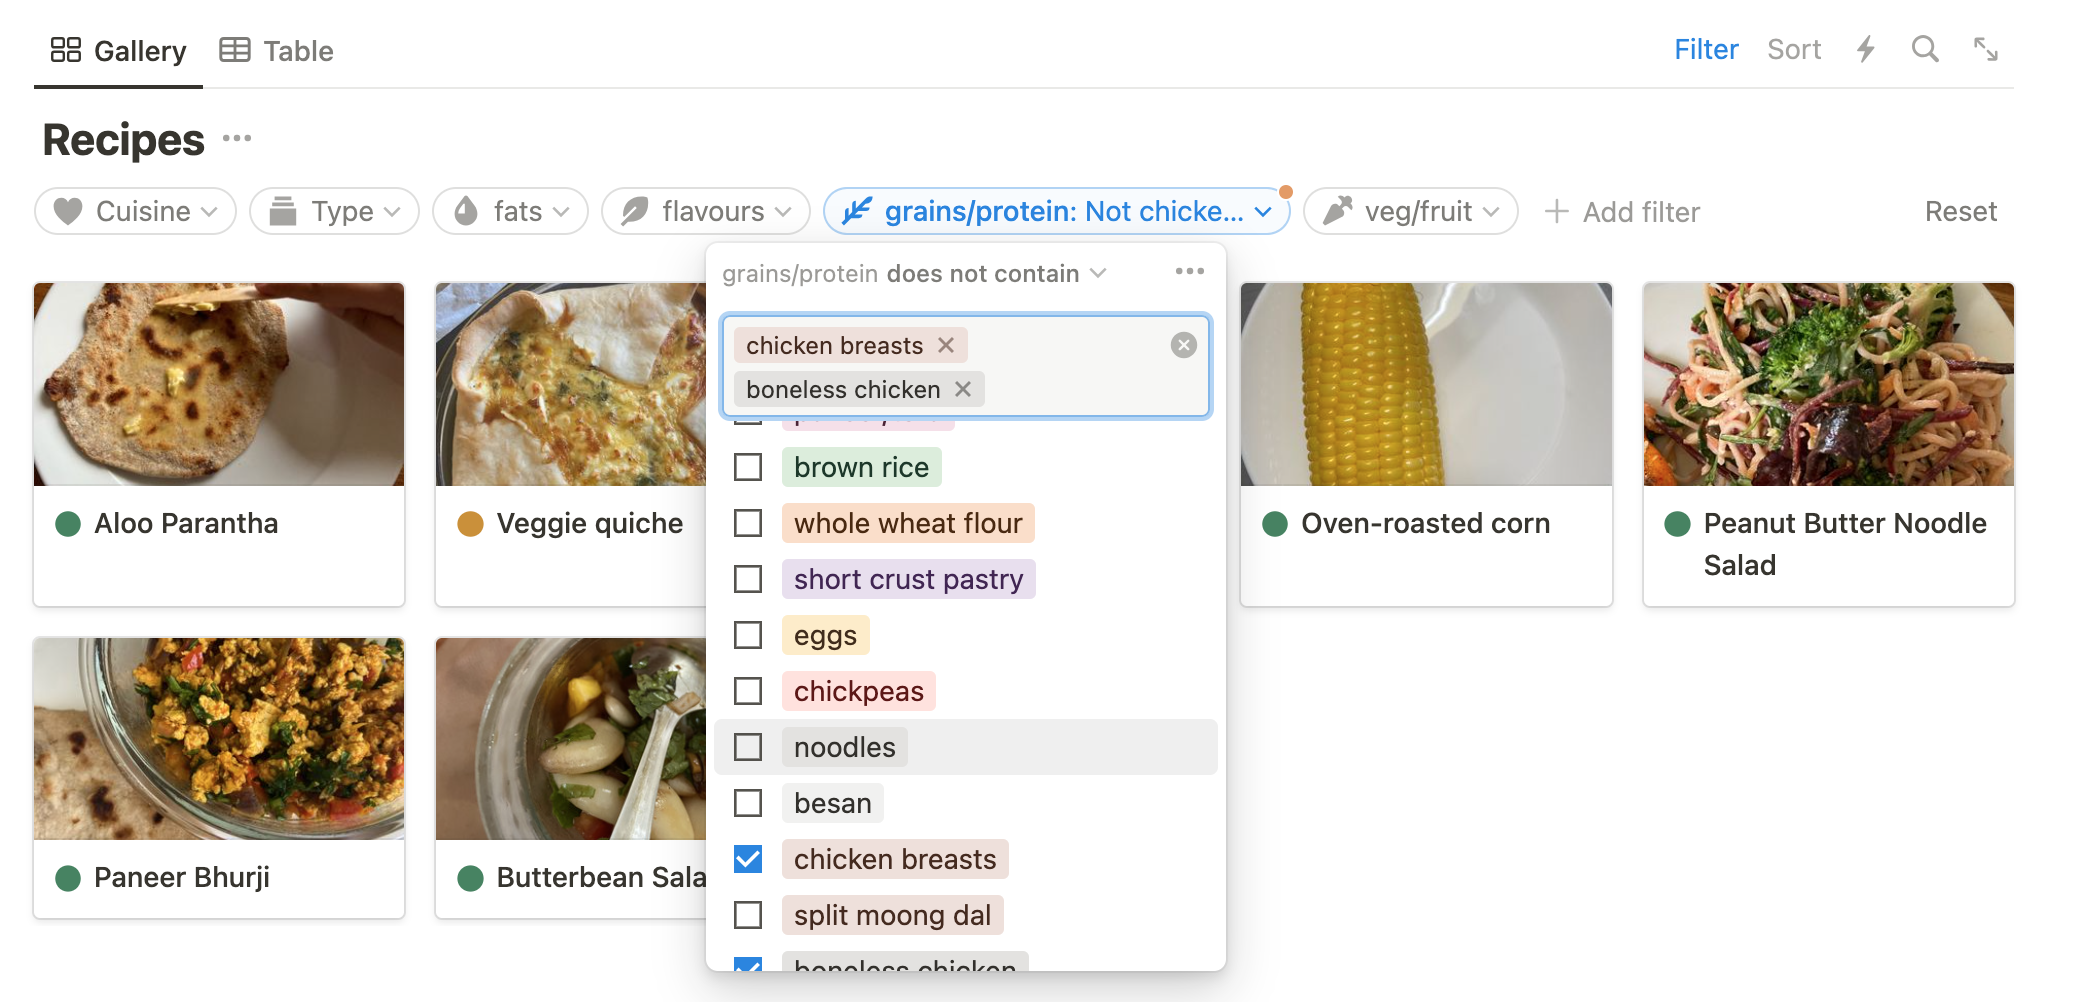Click the Add filter button

coord(1622,212)
